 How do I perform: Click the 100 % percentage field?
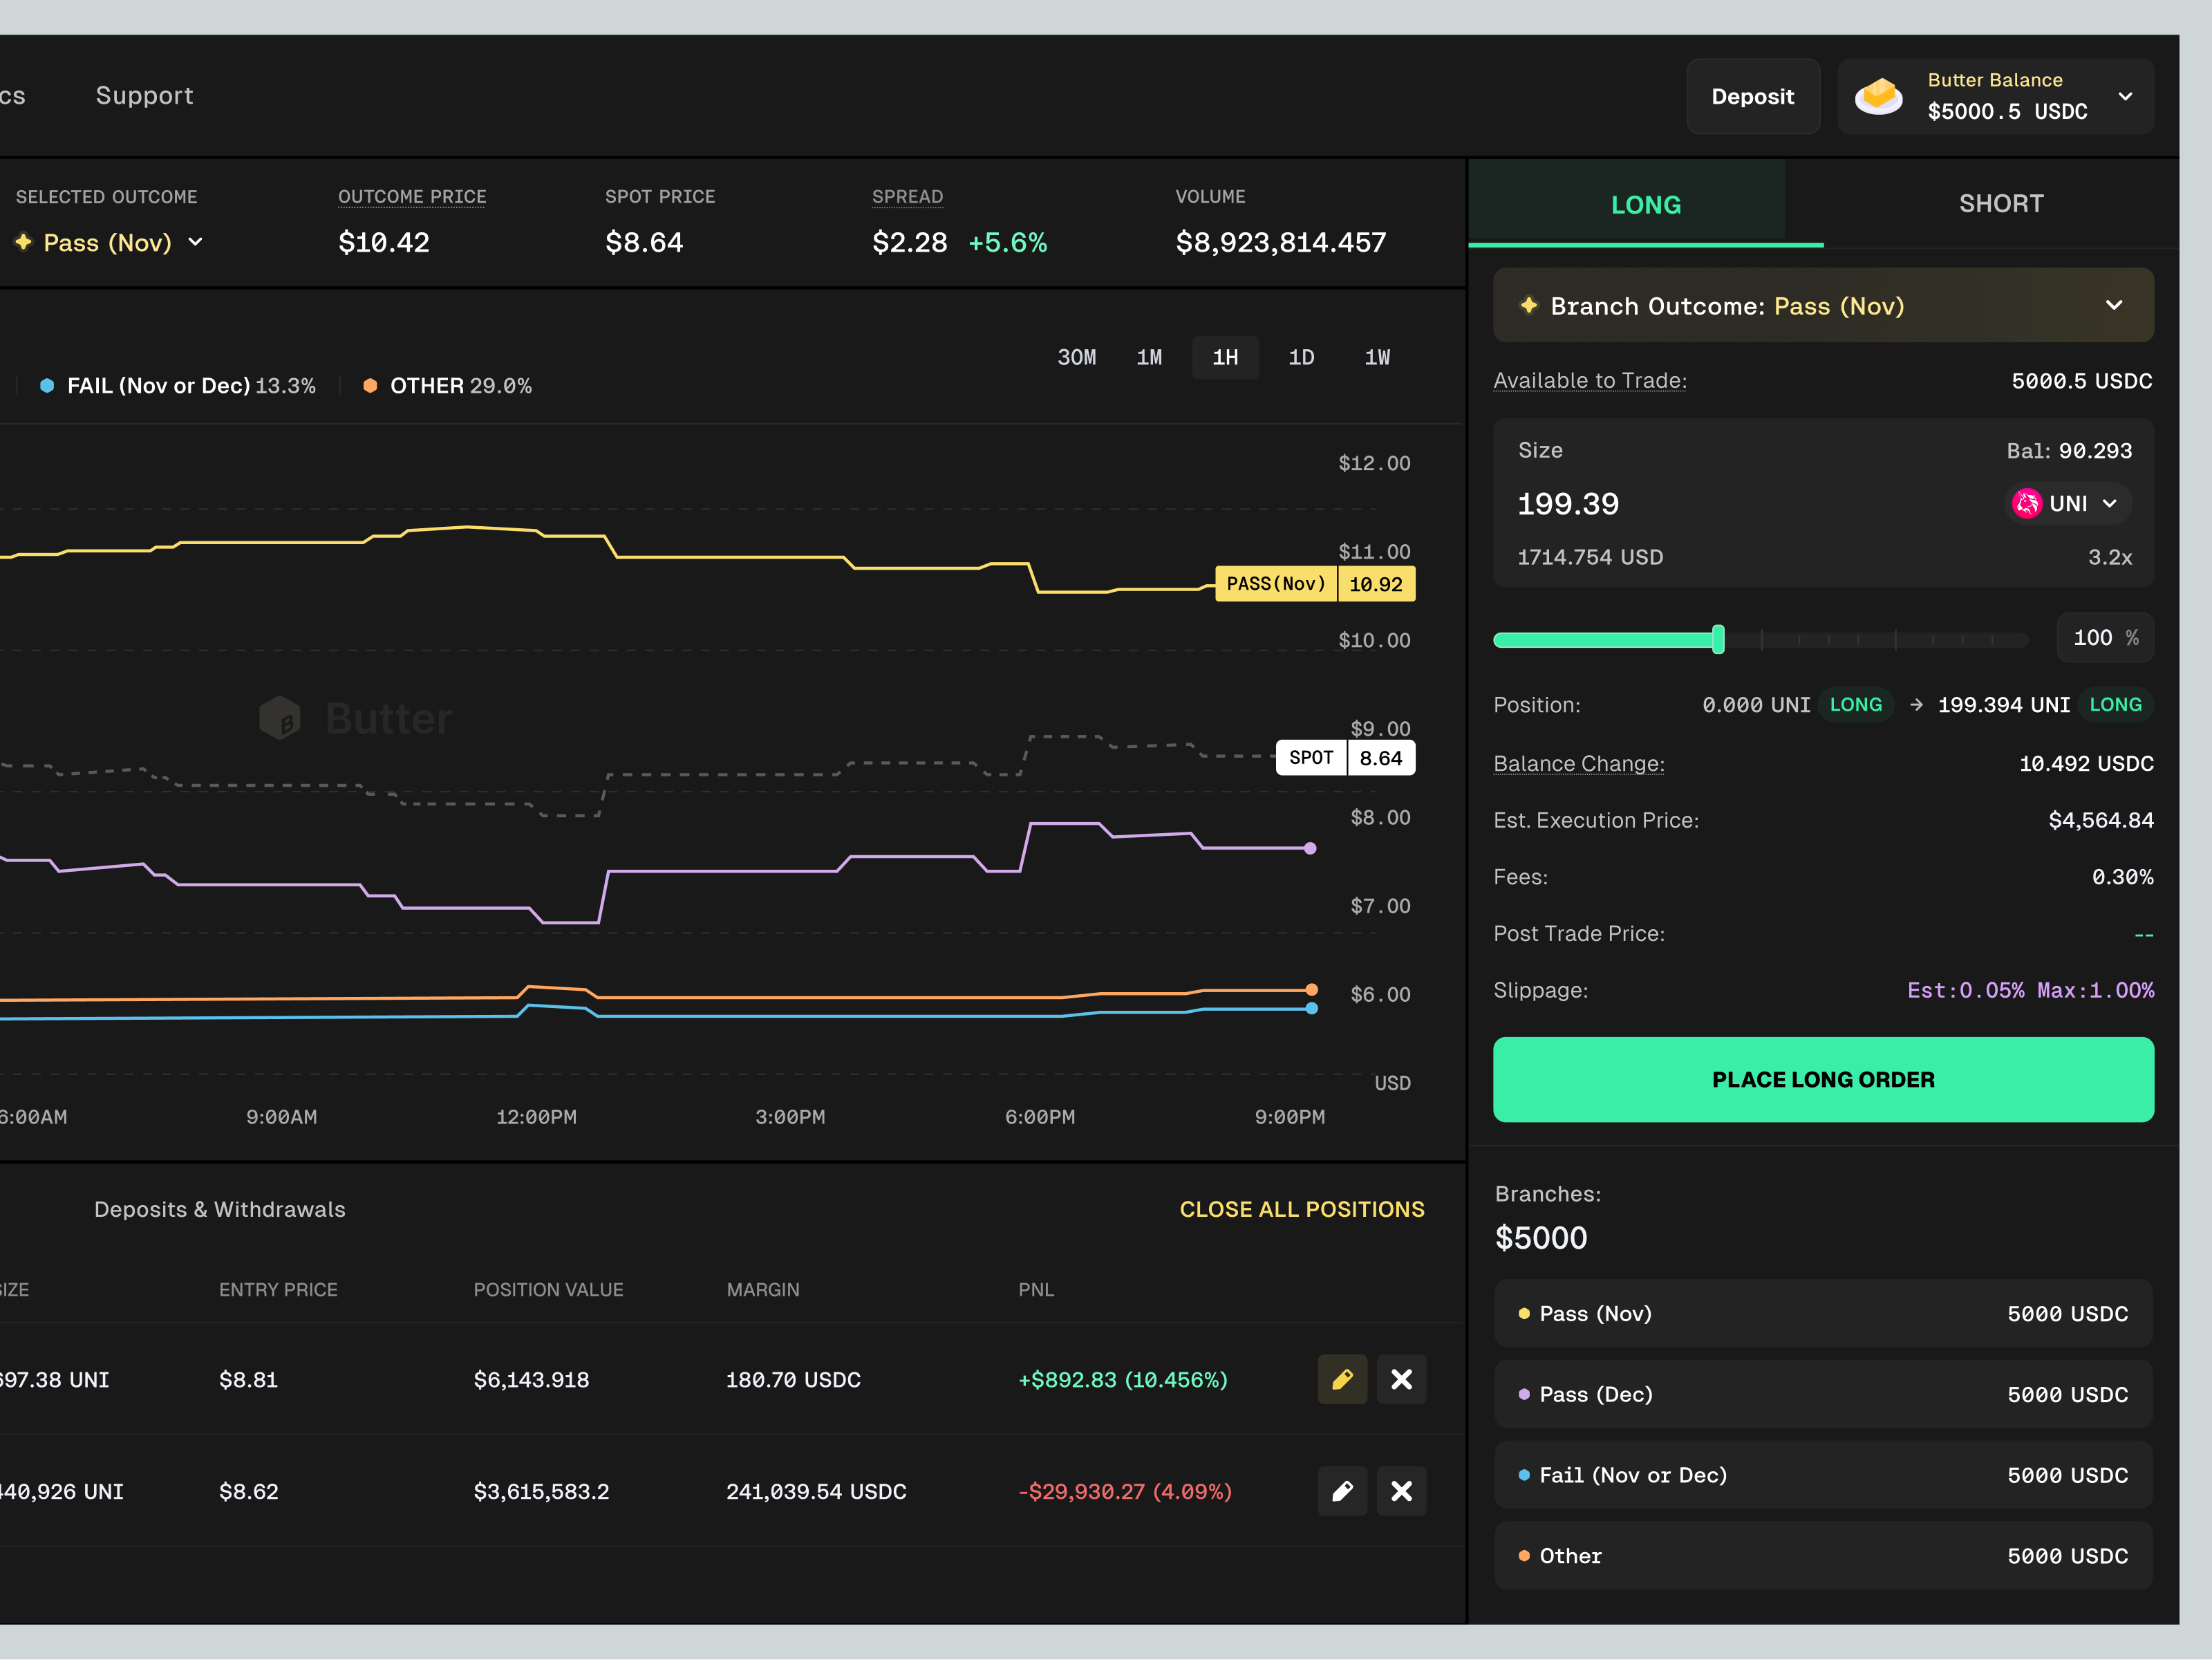[2105, 638]
